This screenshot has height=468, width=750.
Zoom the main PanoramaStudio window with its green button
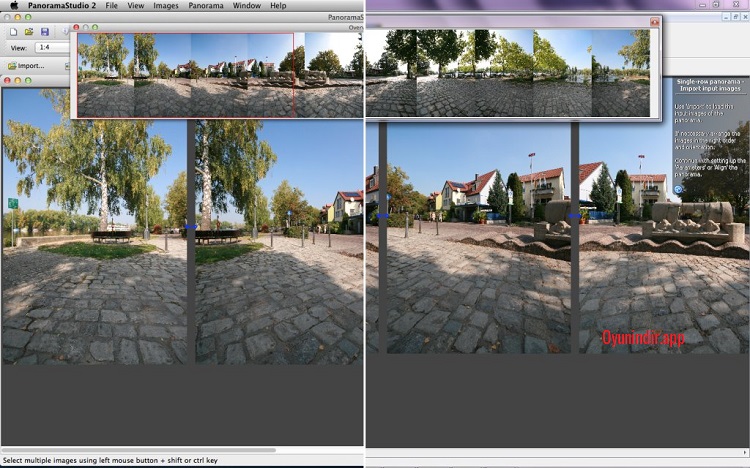(28, 17)
